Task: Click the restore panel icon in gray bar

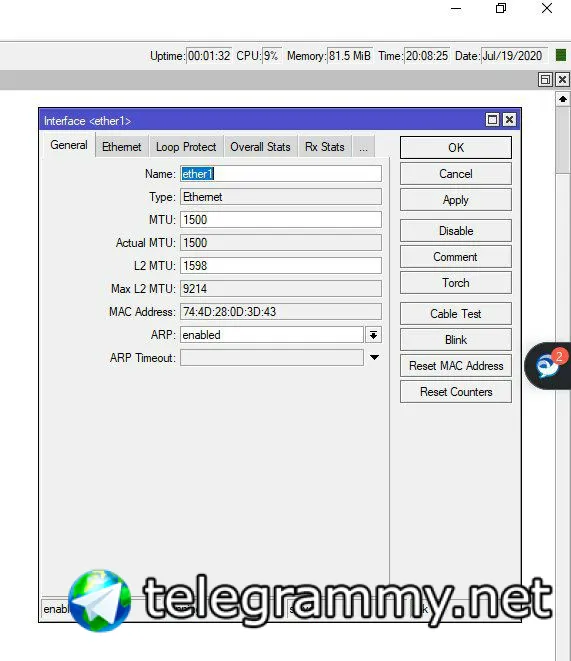Action: tap(545, 80)
